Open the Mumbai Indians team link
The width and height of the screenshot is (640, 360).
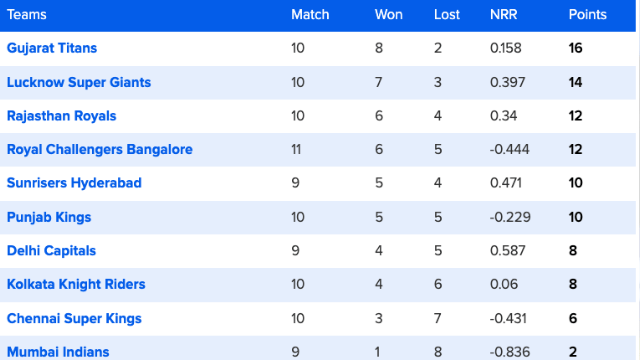tap(58, 352)
